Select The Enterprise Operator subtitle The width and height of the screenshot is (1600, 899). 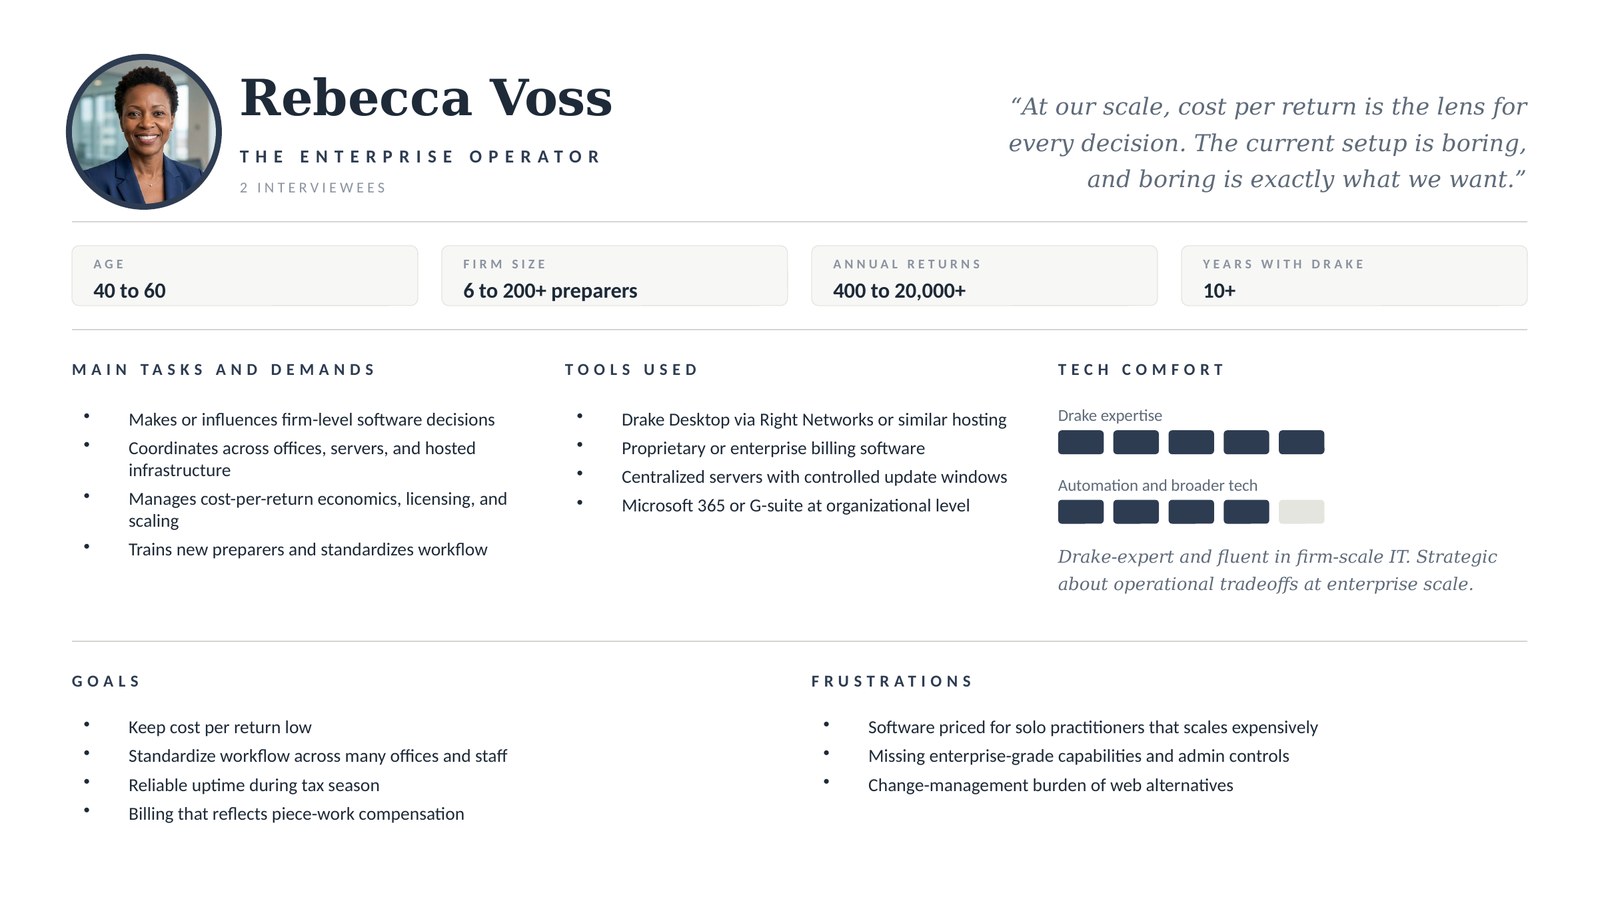[420, 157]
